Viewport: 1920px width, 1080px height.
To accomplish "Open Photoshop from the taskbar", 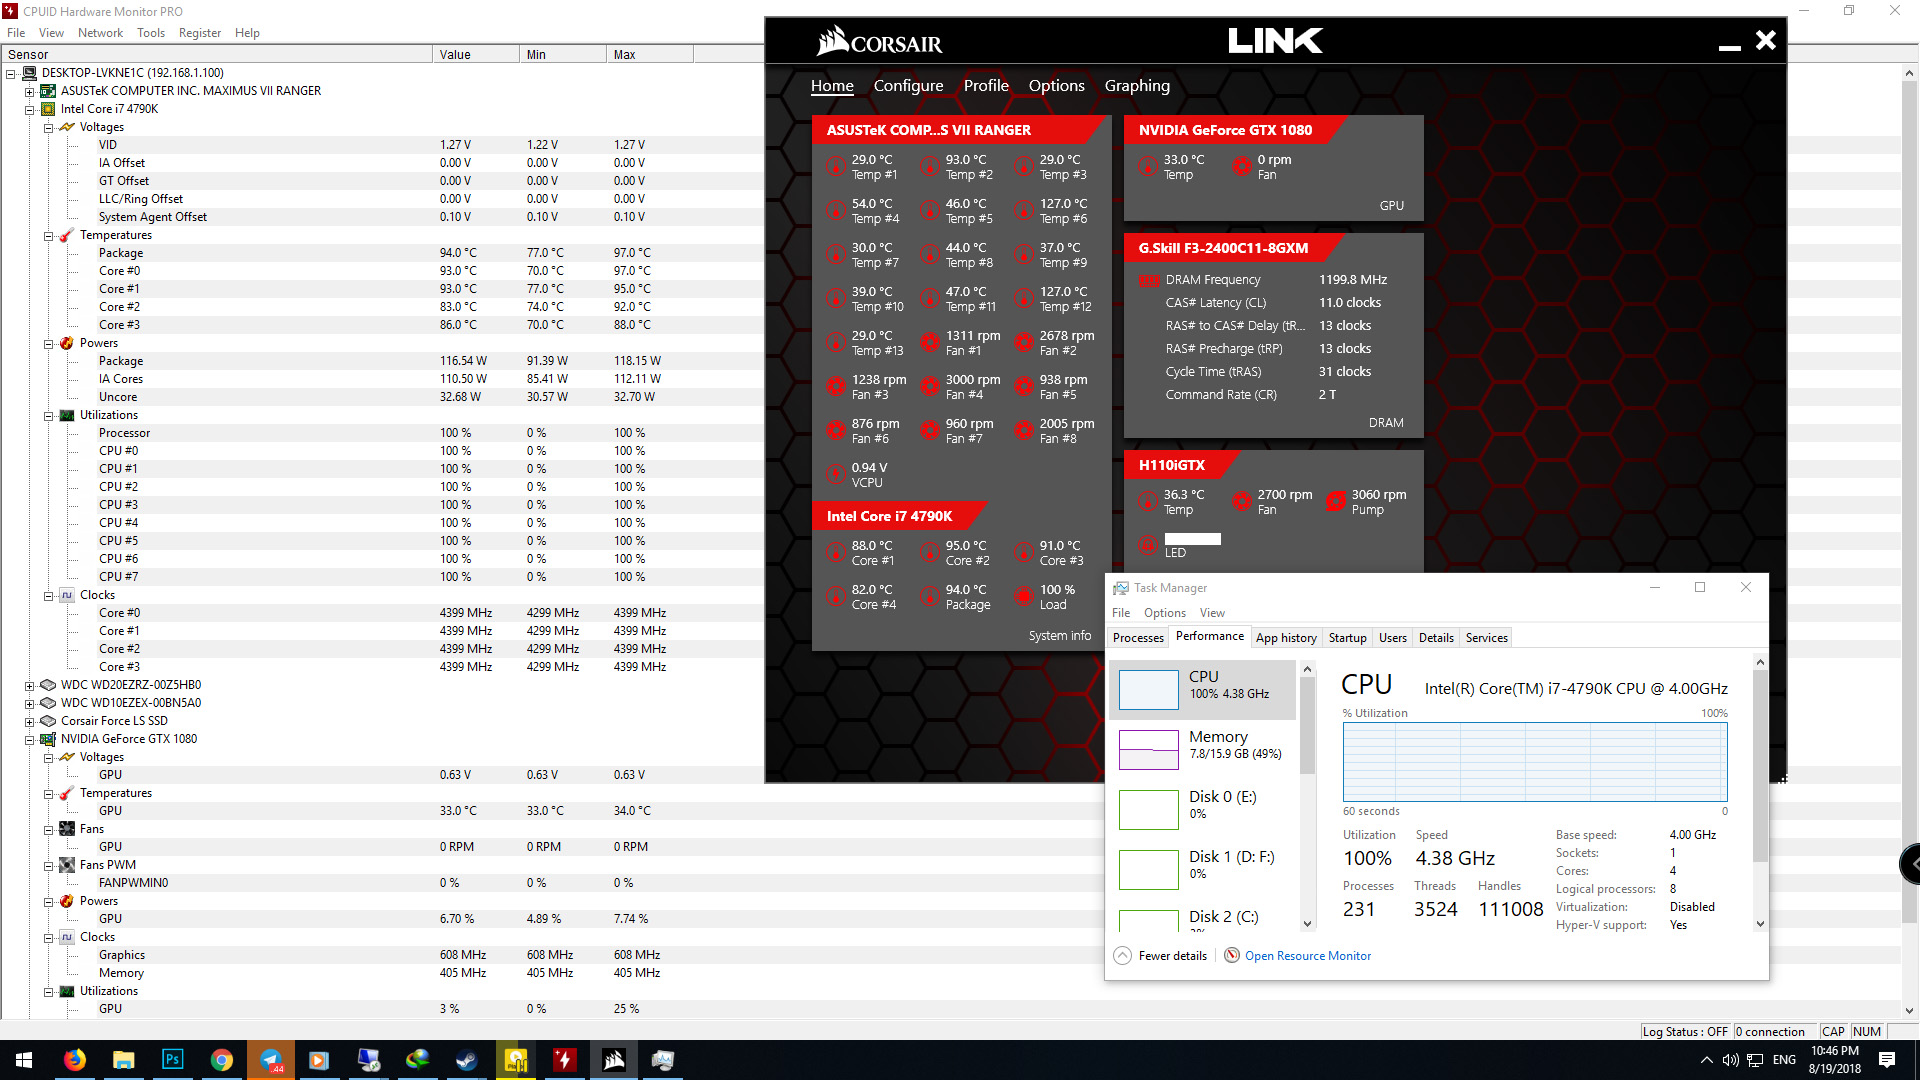I will coord(172,1060).
